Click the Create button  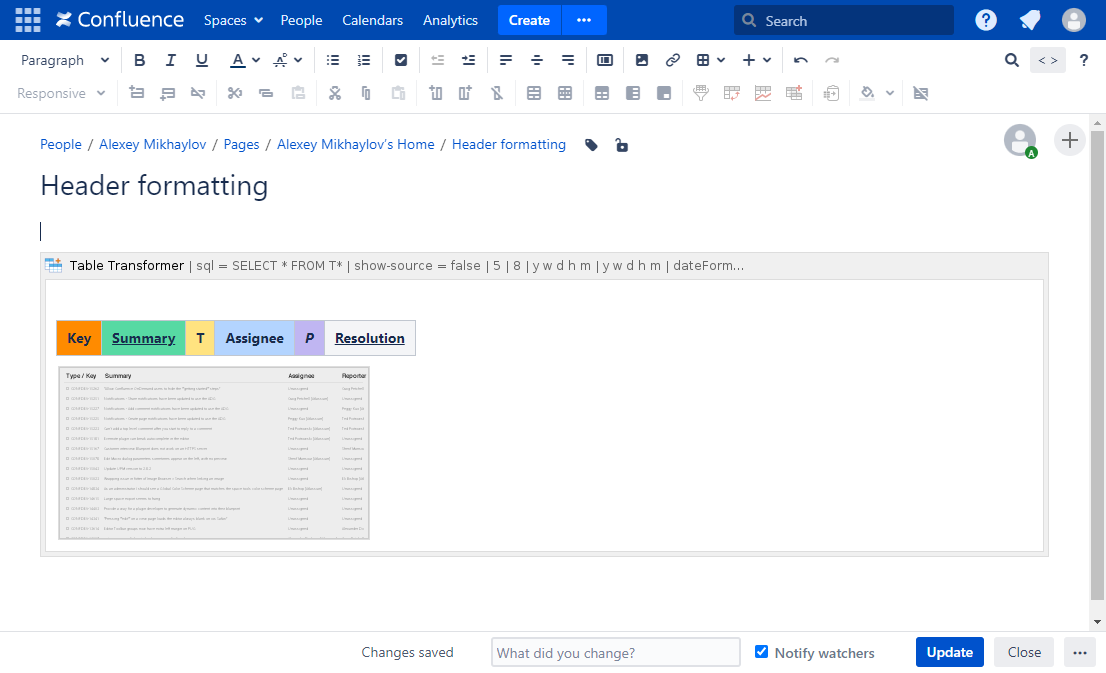pos(529,20)
